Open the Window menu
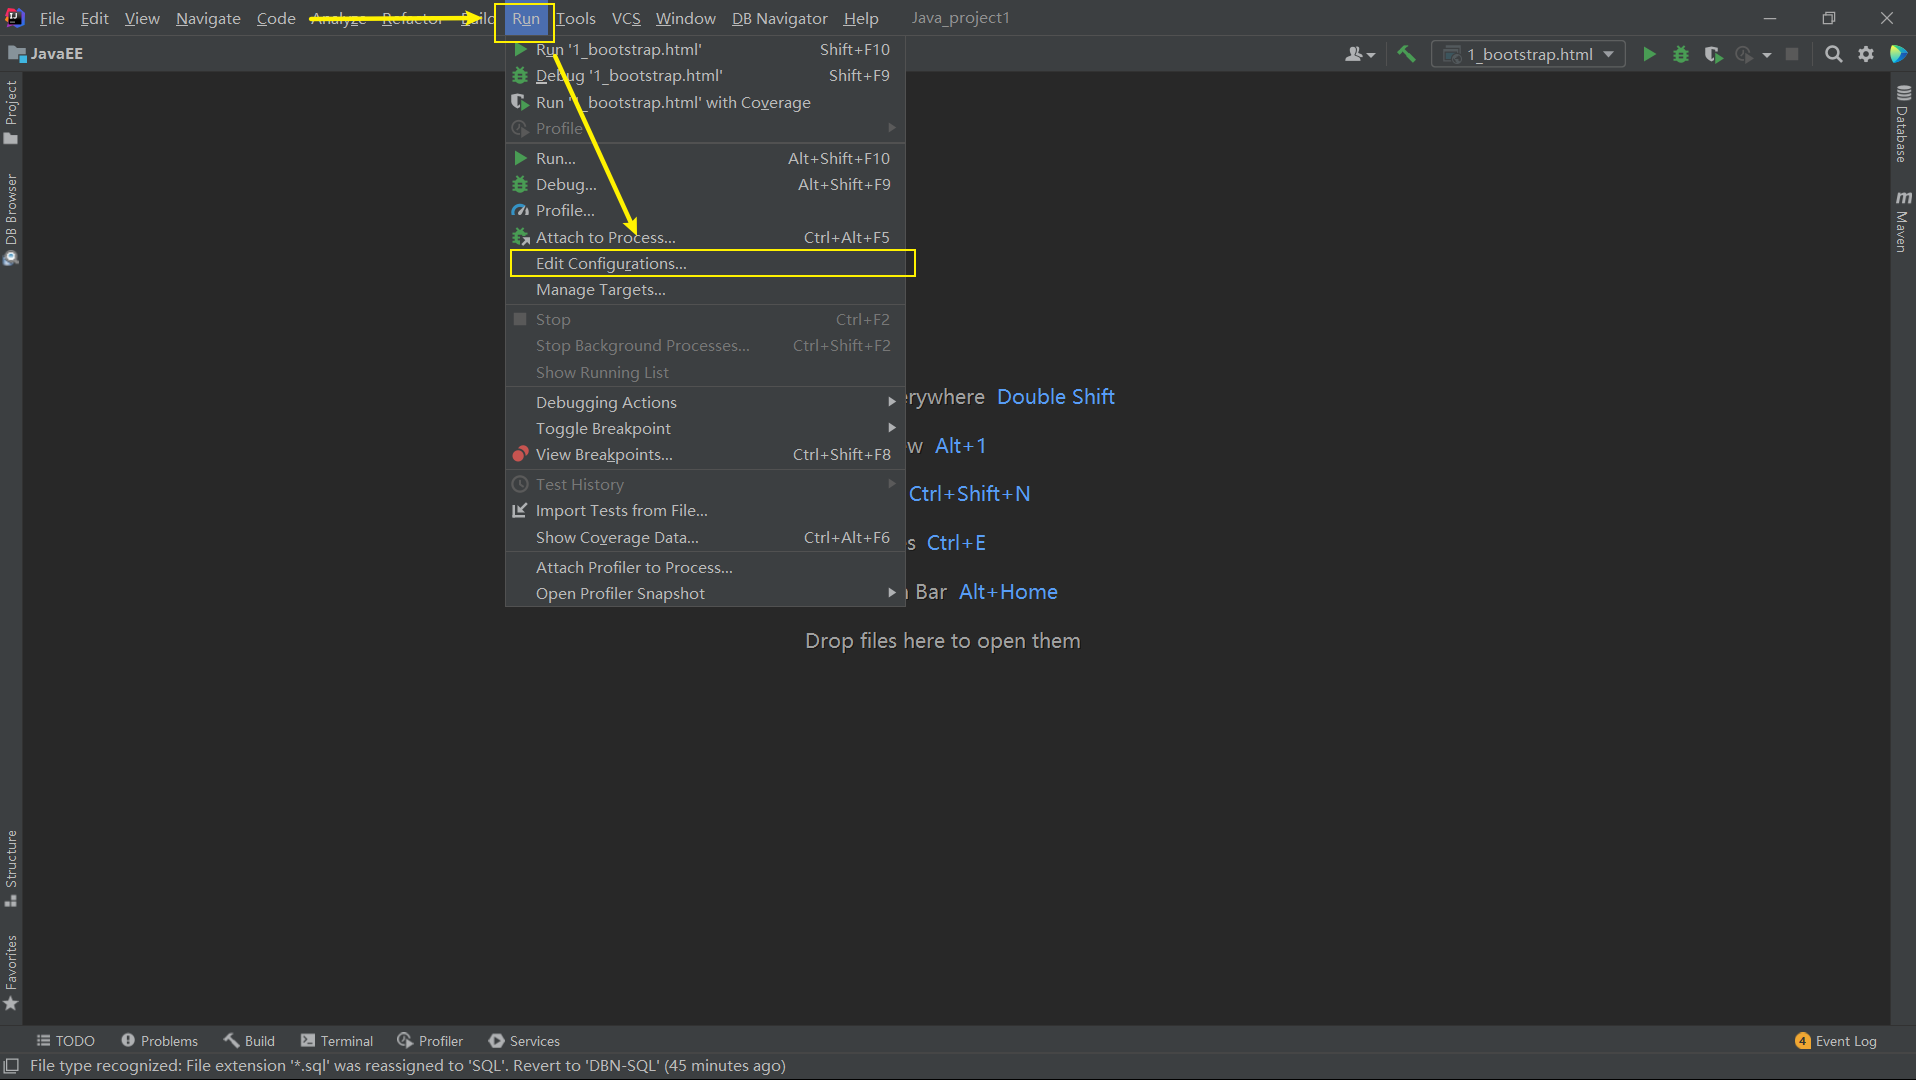Viewport: 1916px width, 1080px height. click(x=685, y=18)
